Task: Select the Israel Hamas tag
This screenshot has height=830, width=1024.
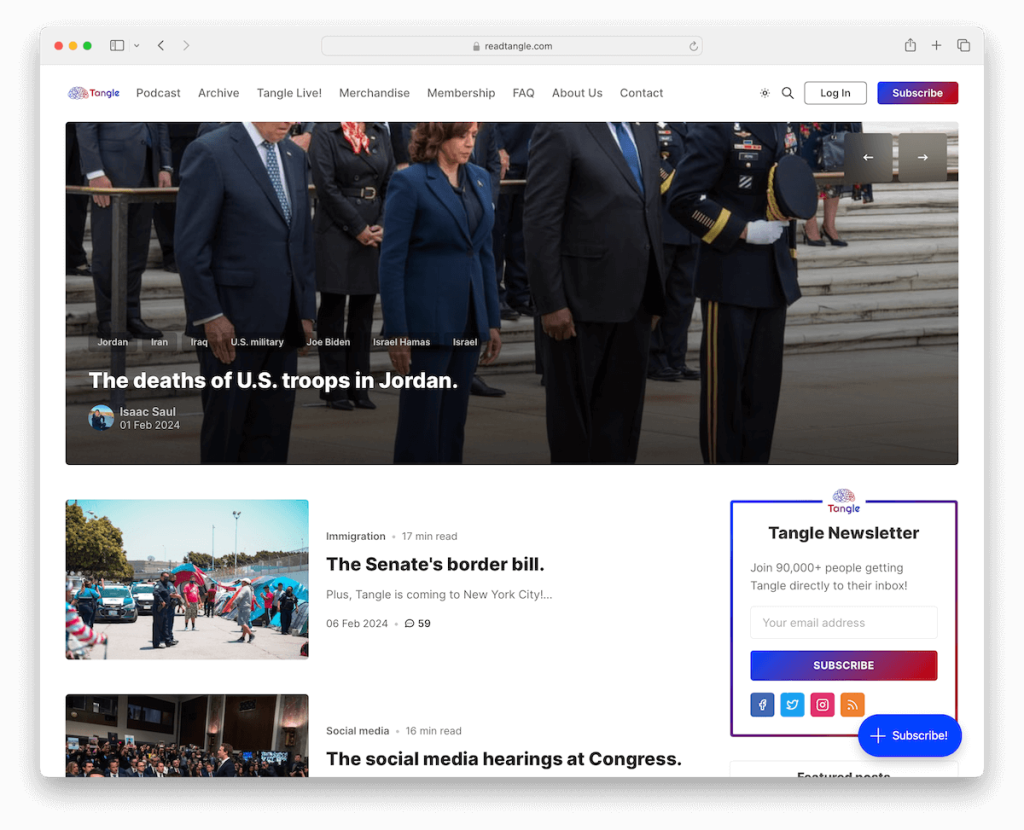Action: (x=402, y=342)
